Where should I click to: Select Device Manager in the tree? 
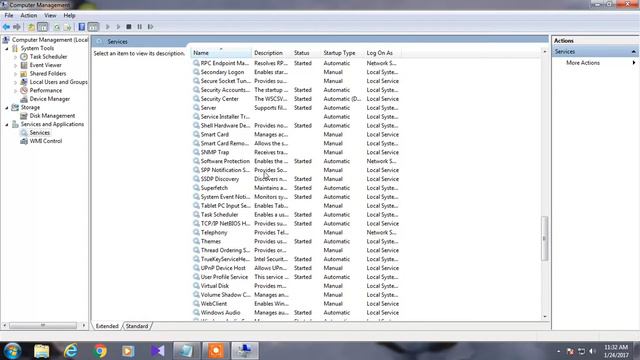tap(49, 99)
